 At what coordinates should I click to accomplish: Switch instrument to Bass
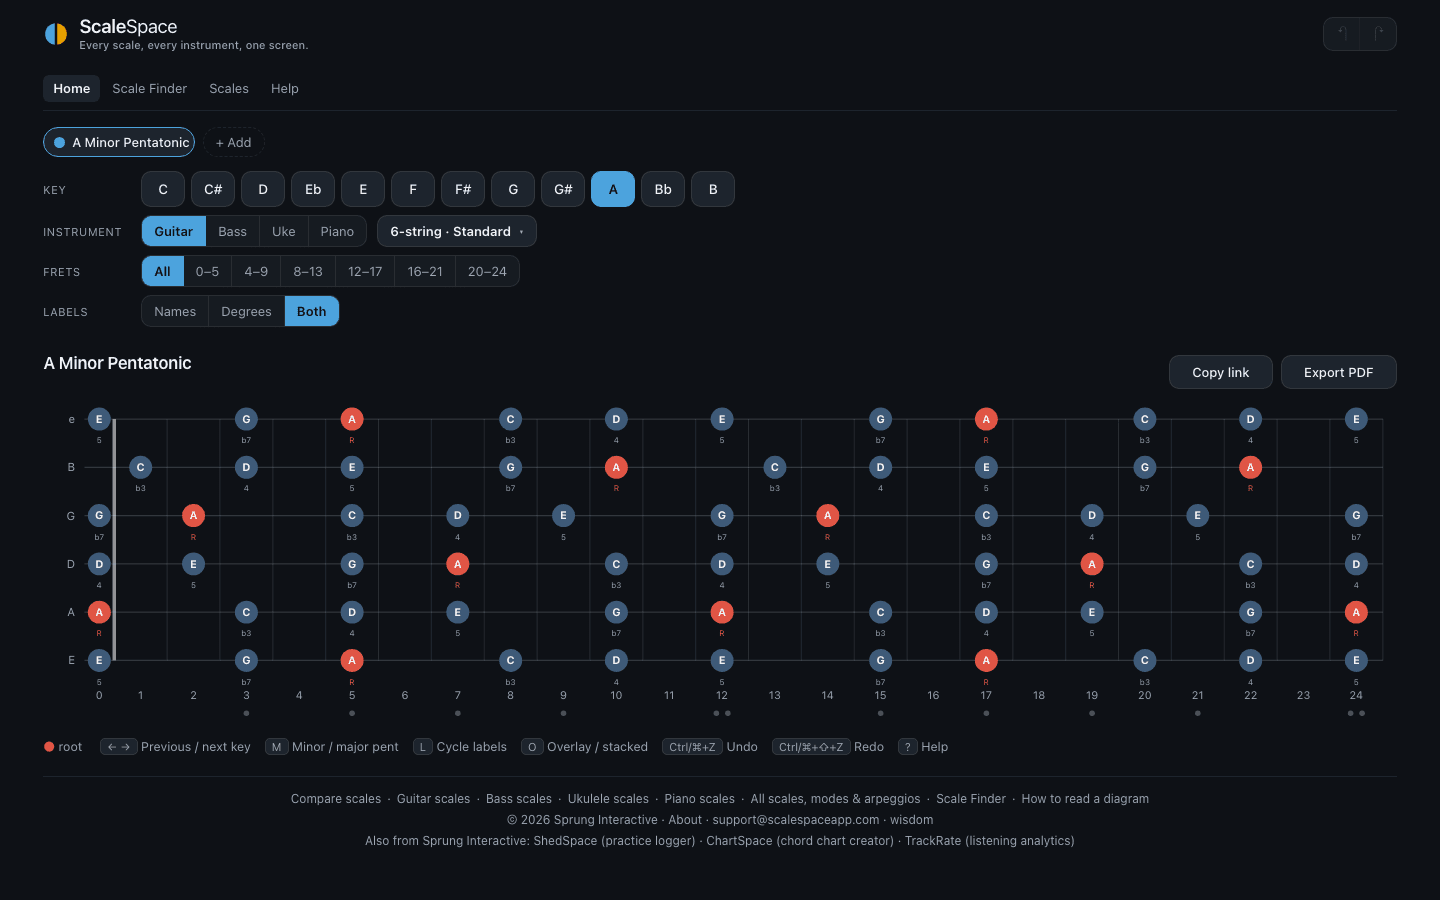[x=233, y=231]
